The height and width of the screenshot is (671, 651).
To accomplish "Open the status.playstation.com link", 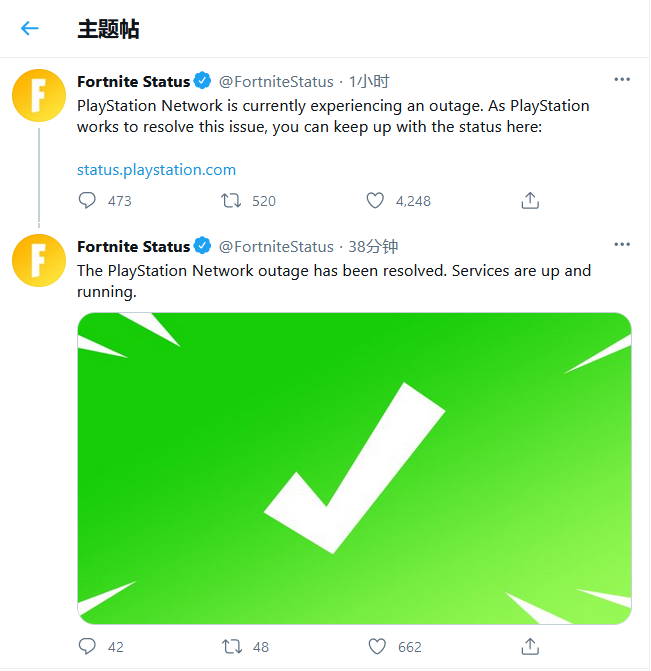I will [156, 170].
